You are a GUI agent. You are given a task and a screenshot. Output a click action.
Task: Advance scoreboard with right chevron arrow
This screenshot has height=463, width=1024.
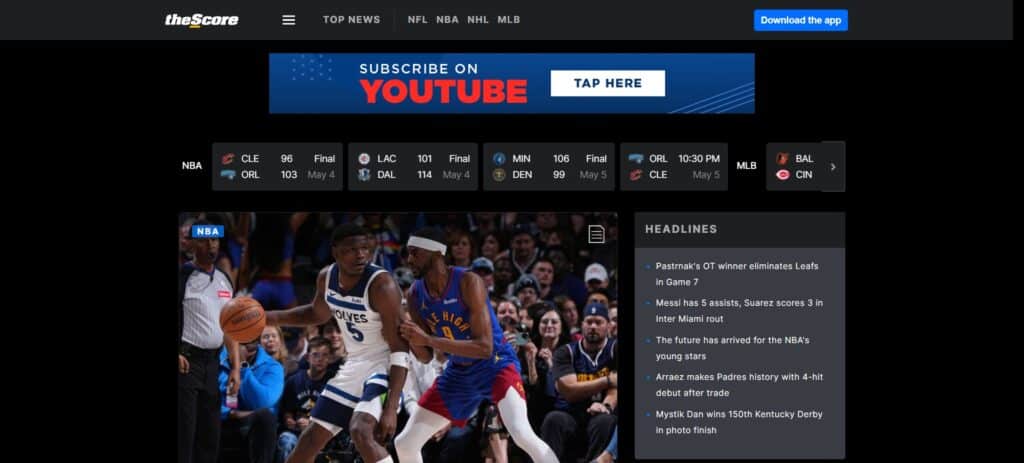pos(833,167)
